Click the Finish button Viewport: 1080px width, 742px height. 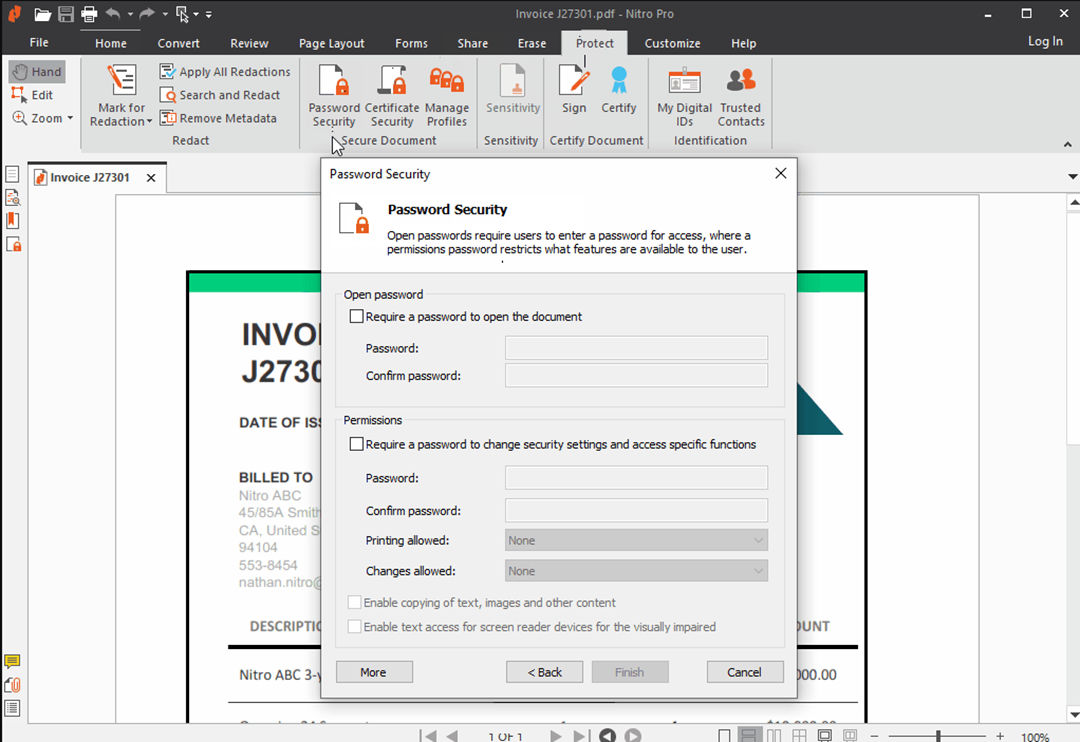coord(630,672)
